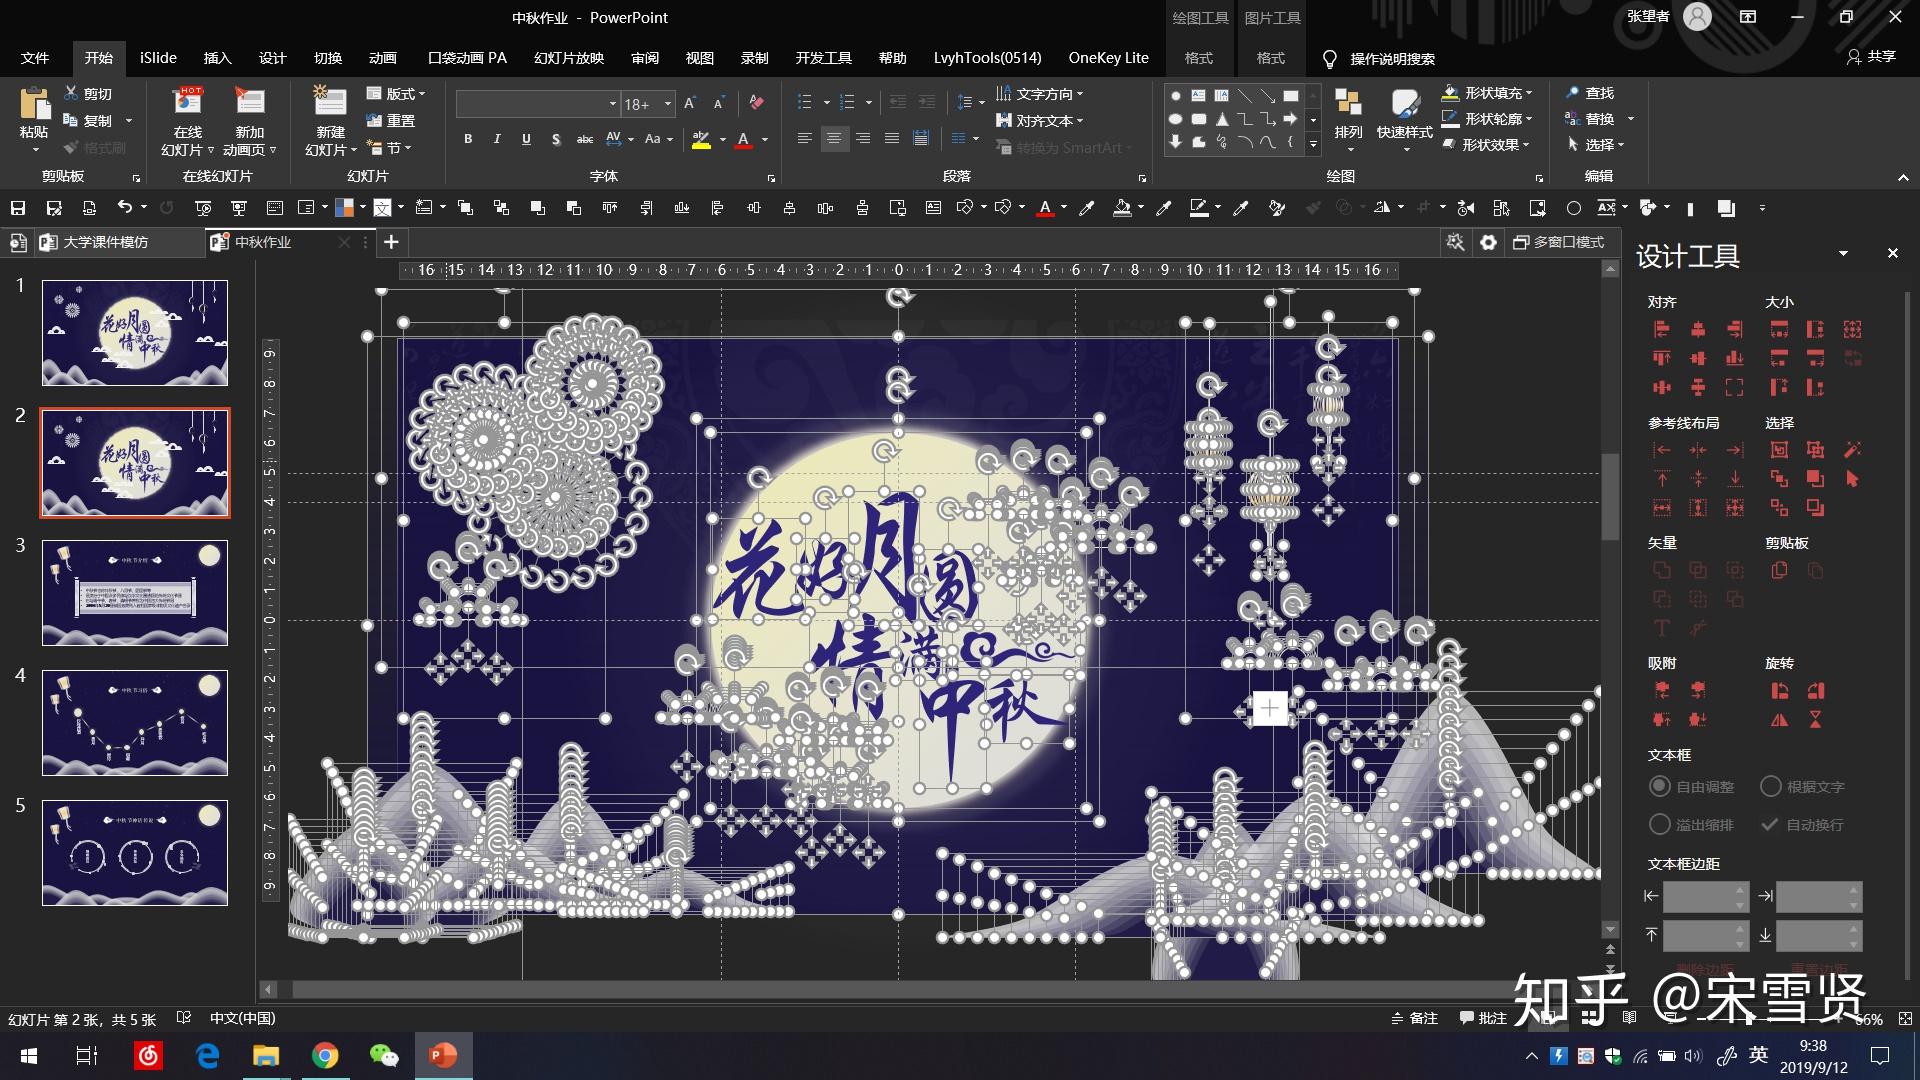Click the 多窗口模式 button
Screen dimensions: 1920x1080
[x=1559, y=242]
